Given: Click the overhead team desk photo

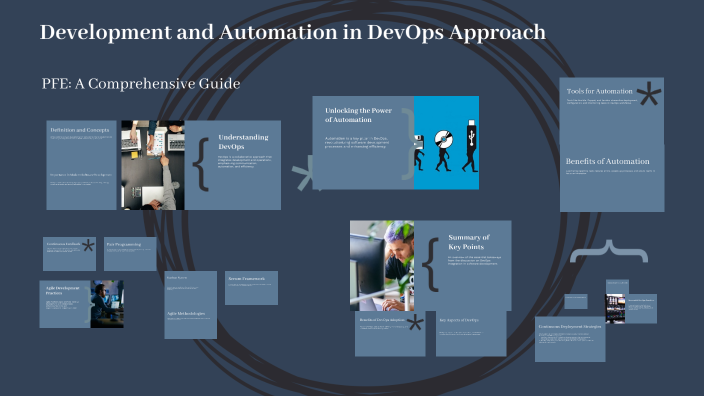Looking at the screenshot, I should point(153,165).
